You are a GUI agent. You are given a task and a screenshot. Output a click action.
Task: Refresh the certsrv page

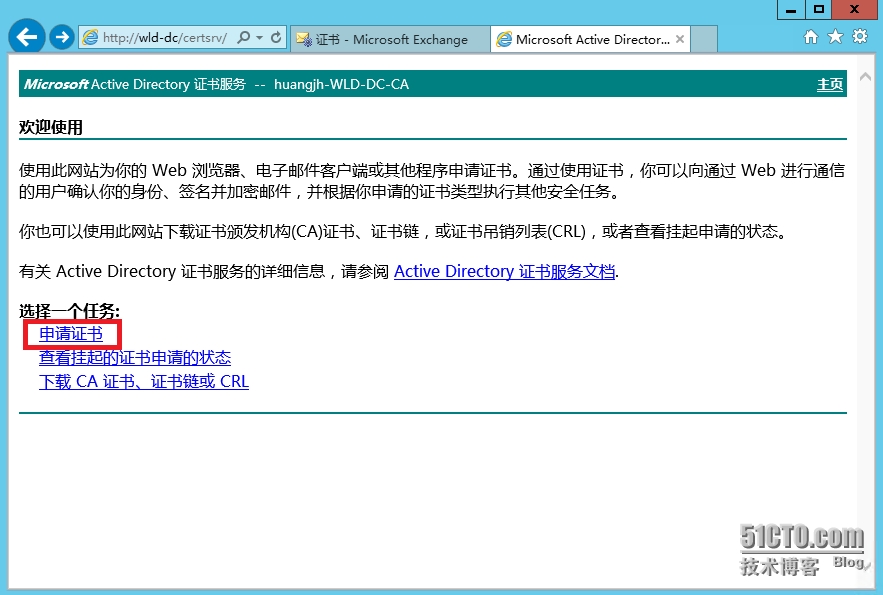point(276,38)
